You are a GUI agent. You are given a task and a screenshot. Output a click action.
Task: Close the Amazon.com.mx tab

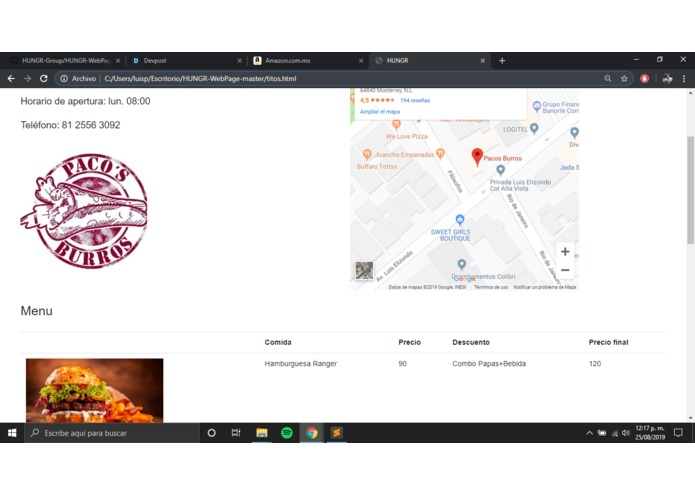pos(361,61)
